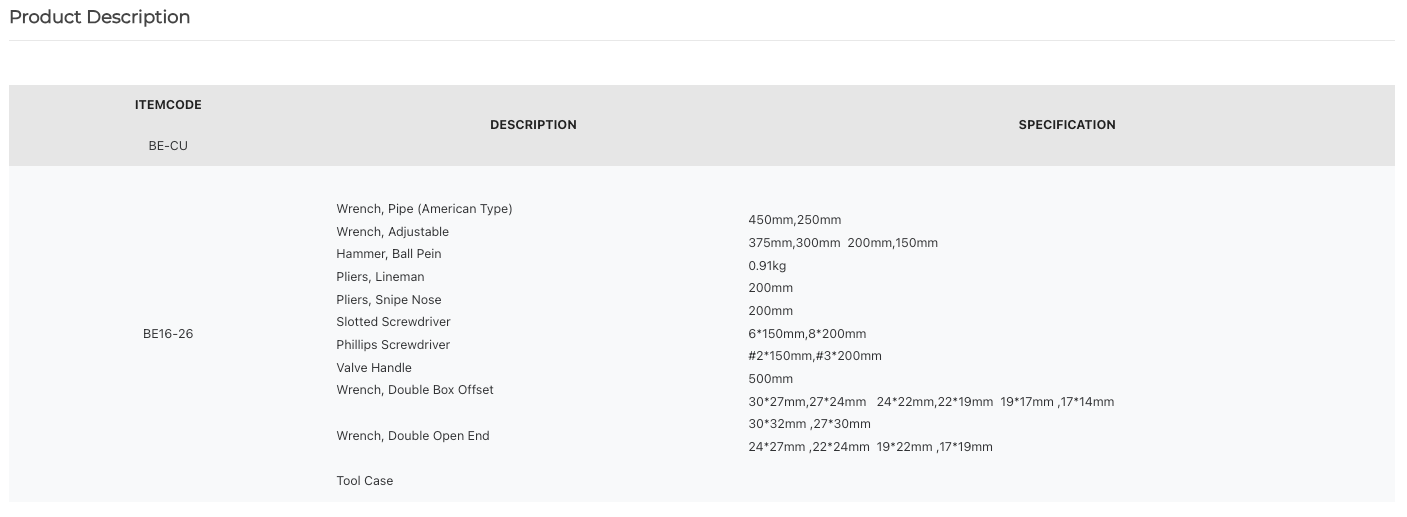The width and height of the screenshot is (1407, 517).
Task: Click the SPECIFICATION column header
Action: tap(1067, 125)
